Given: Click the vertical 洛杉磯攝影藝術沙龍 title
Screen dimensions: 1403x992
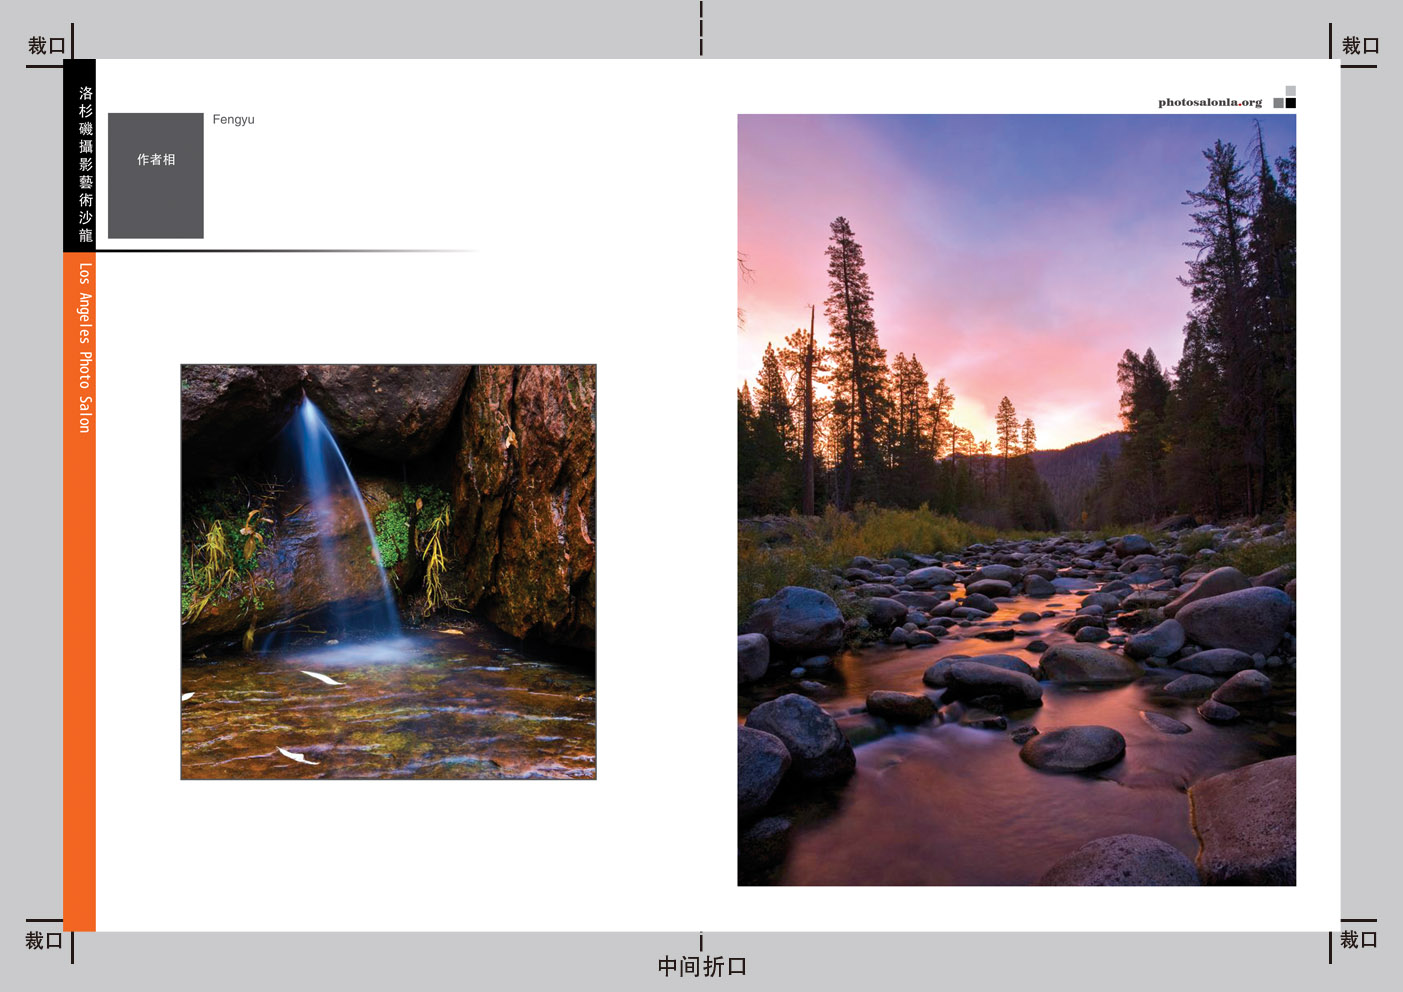Looking at the screenshot, I should [x=86, y=164].
